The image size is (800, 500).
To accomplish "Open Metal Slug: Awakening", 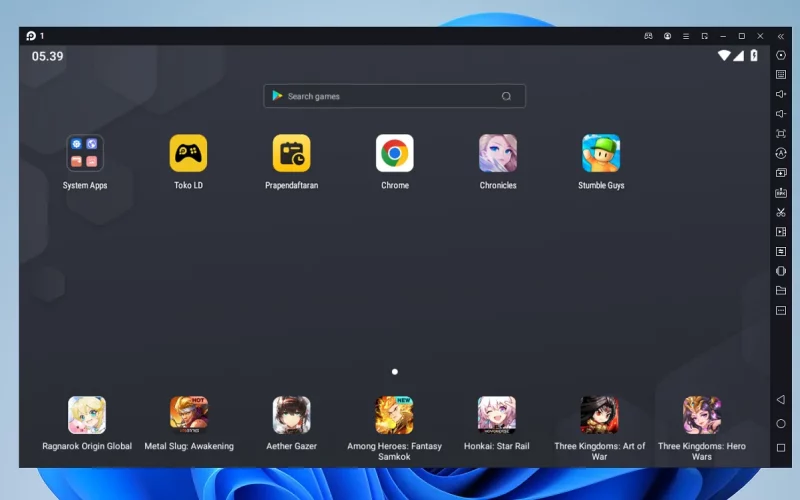I will click(189, 415).
